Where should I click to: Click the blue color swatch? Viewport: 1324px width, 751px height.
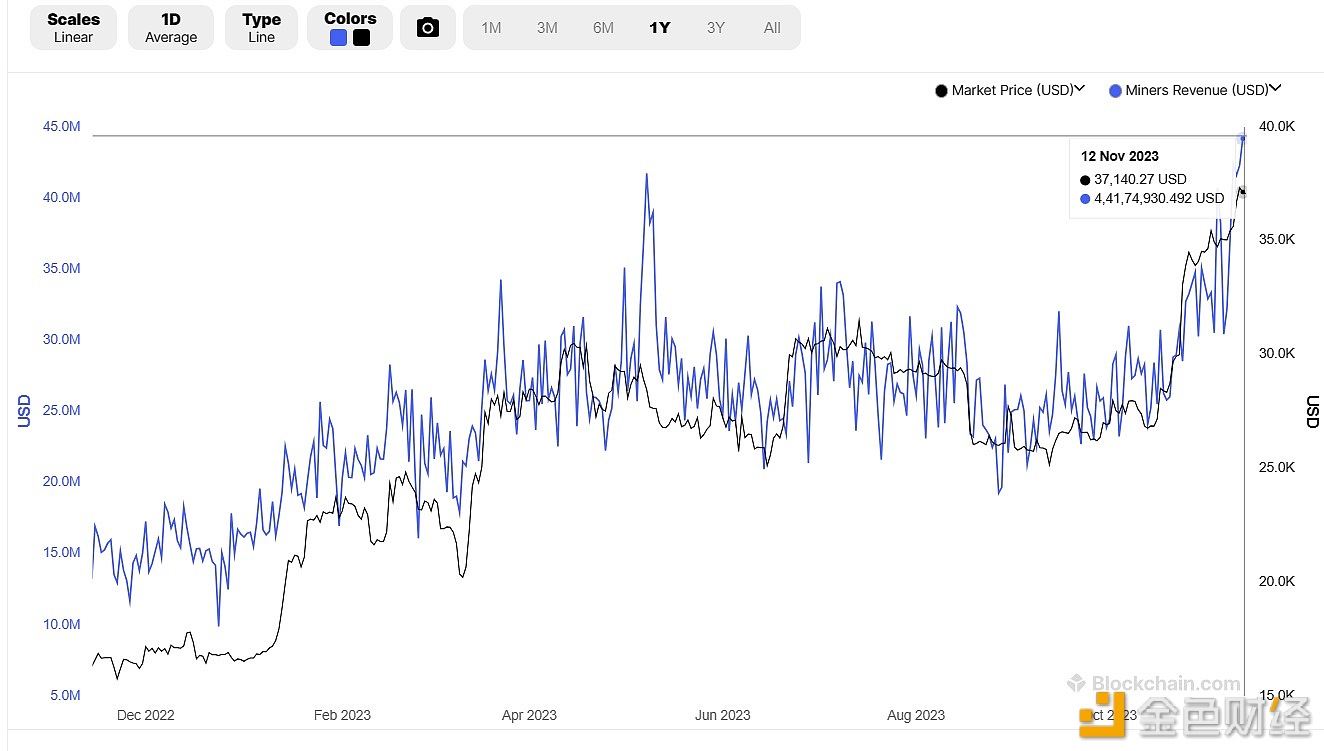338,38
